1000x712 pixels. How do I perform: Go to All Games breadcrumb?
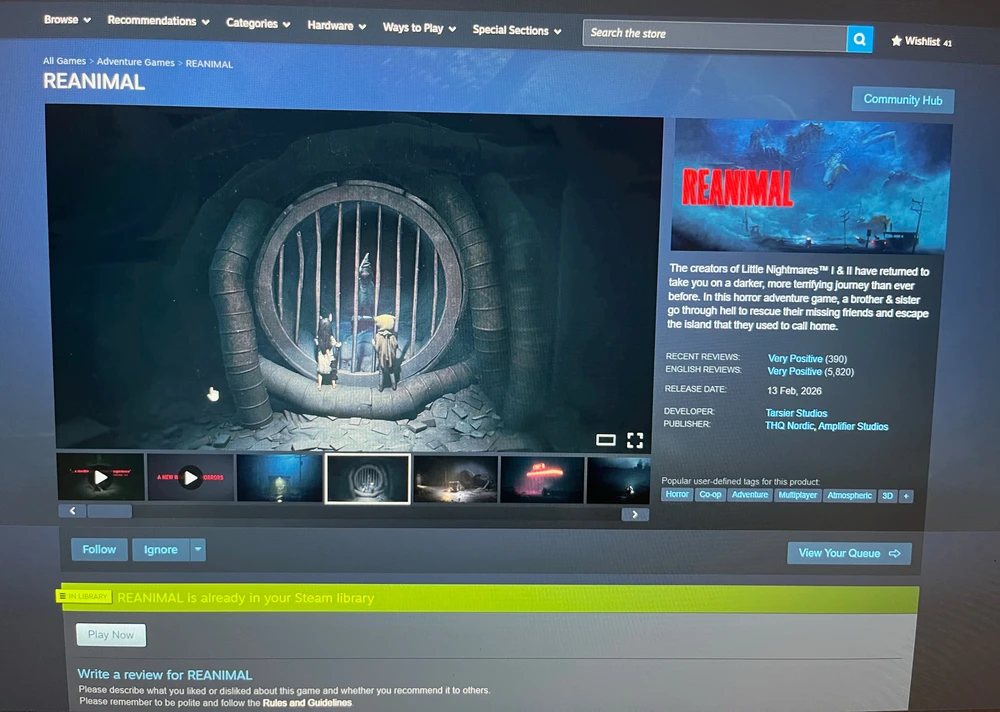[64, 61]
